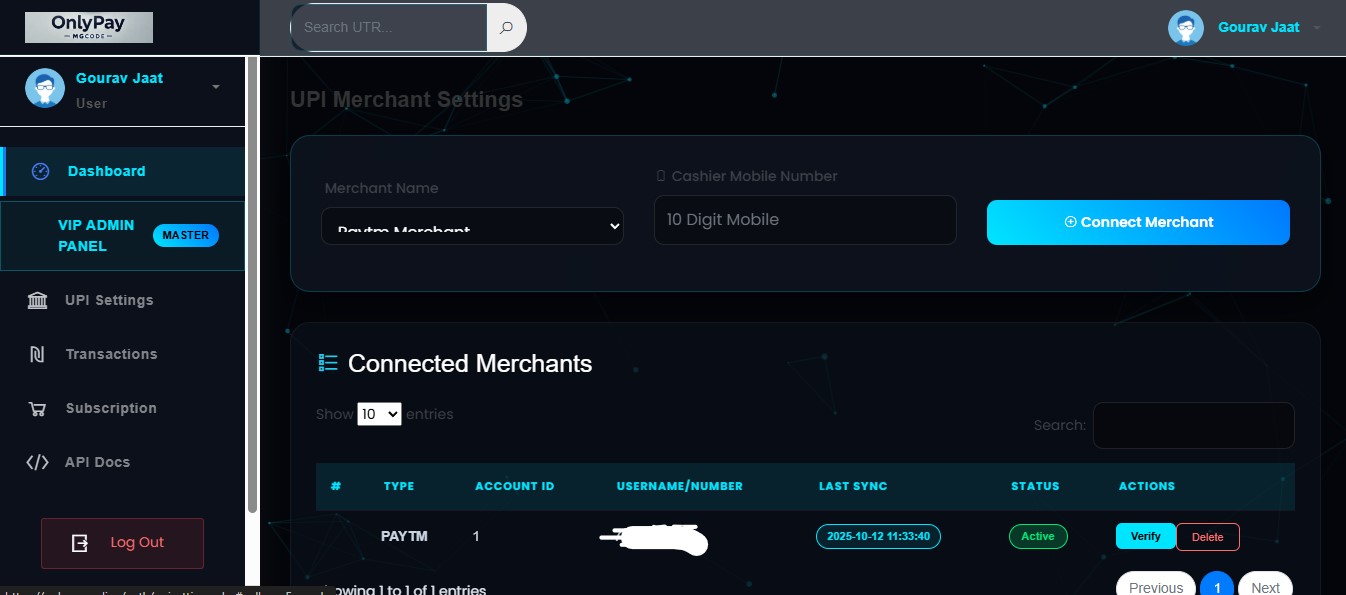Click the search magnifier icon button

click(506, 27)
